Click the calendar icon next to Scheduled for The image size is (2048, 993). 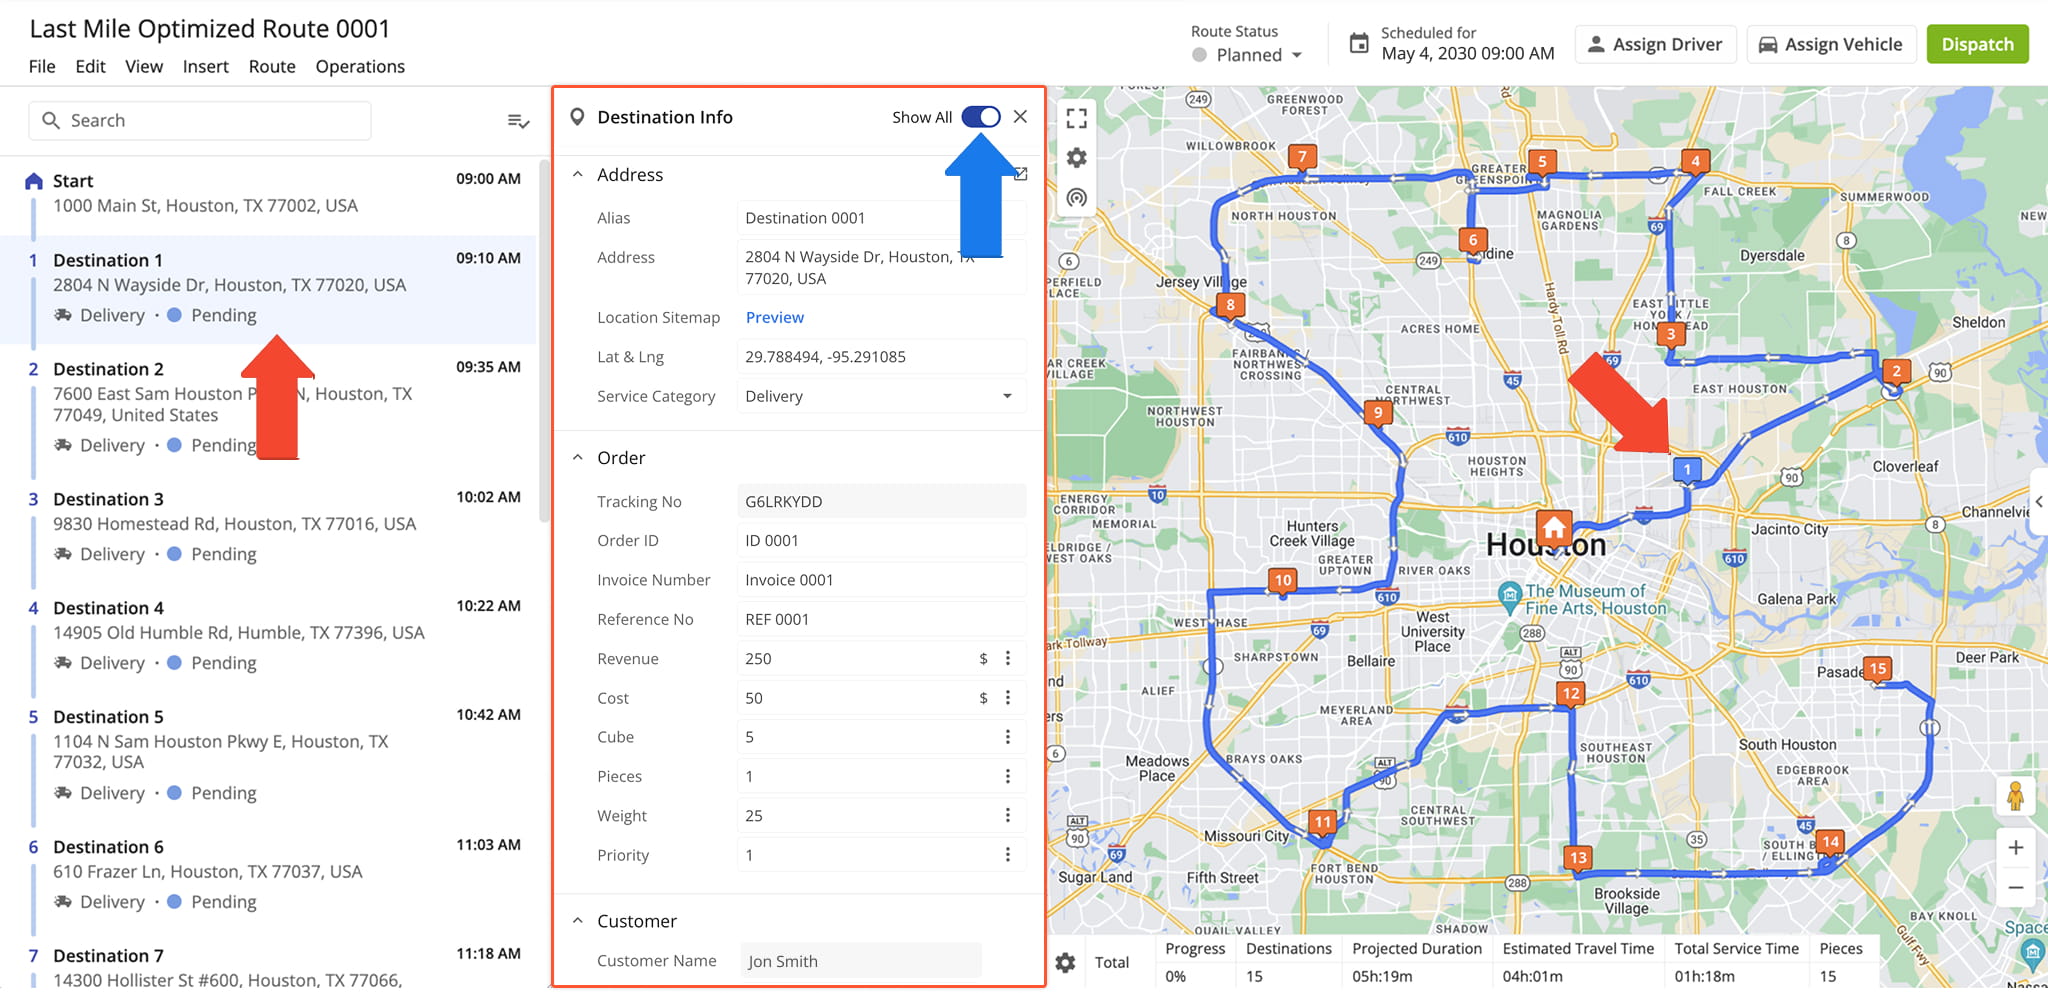(1358, 43)
